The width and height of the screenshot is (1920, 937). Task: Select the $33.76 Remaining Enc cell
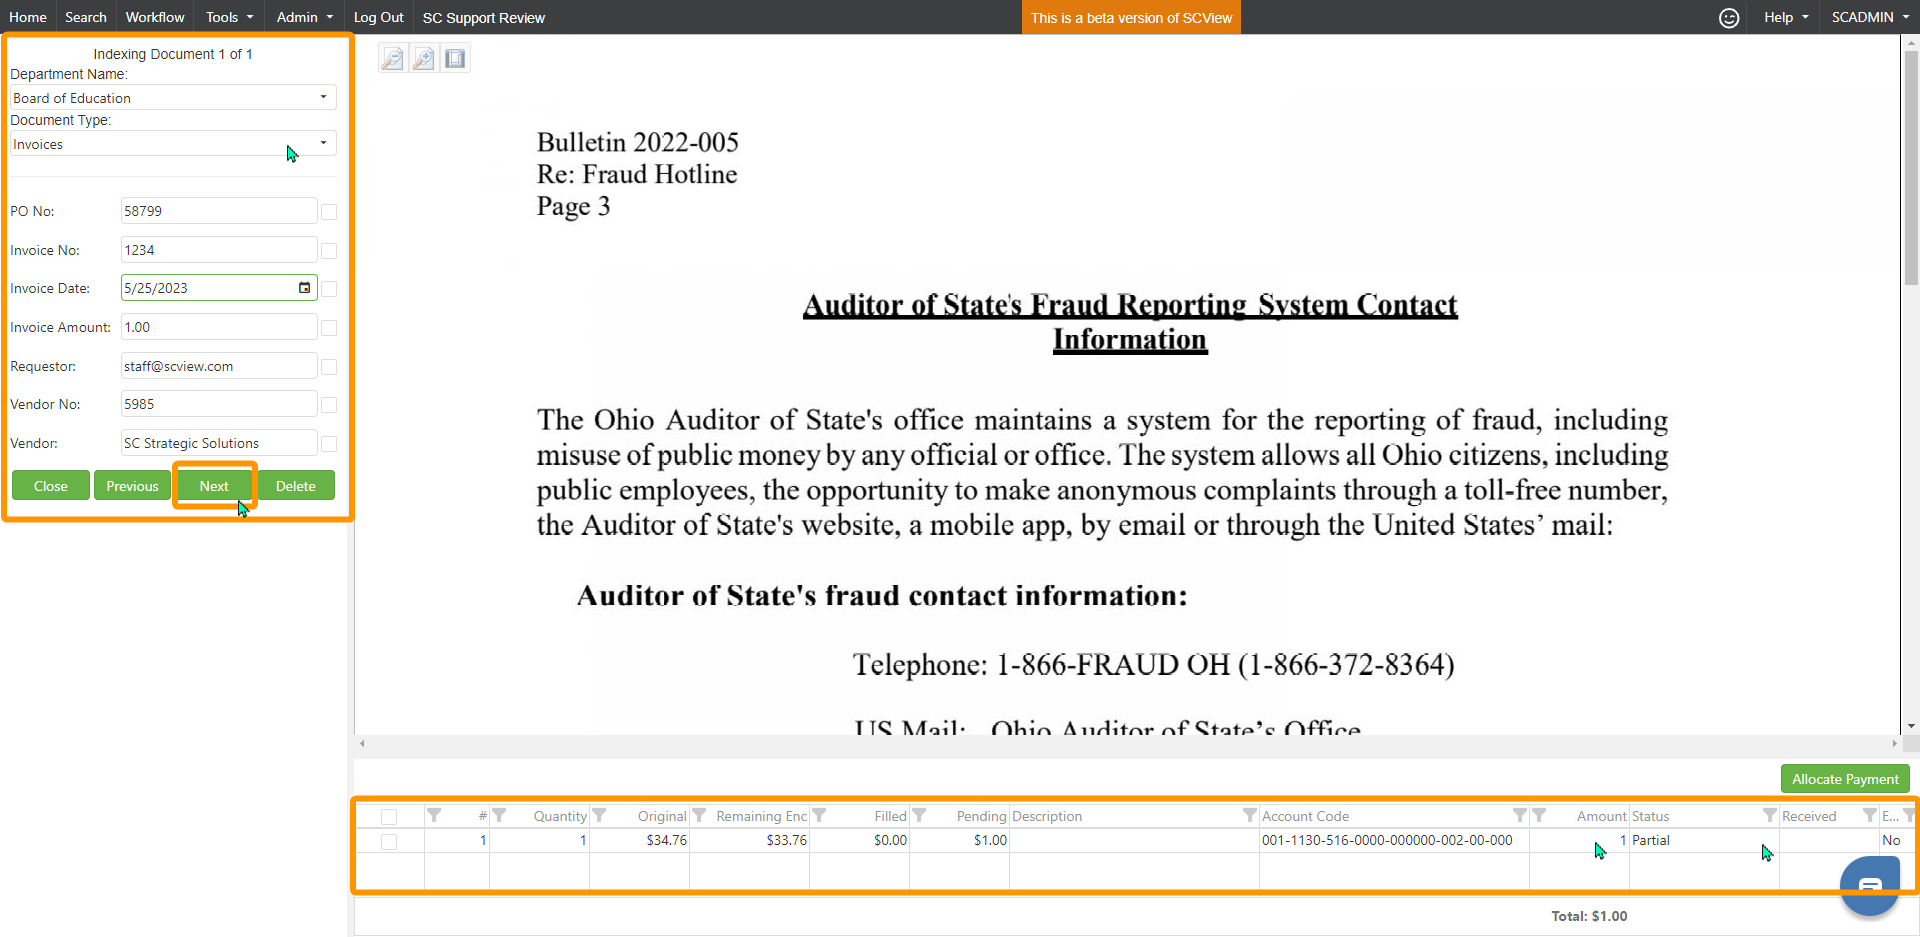(x=749, y=841)
